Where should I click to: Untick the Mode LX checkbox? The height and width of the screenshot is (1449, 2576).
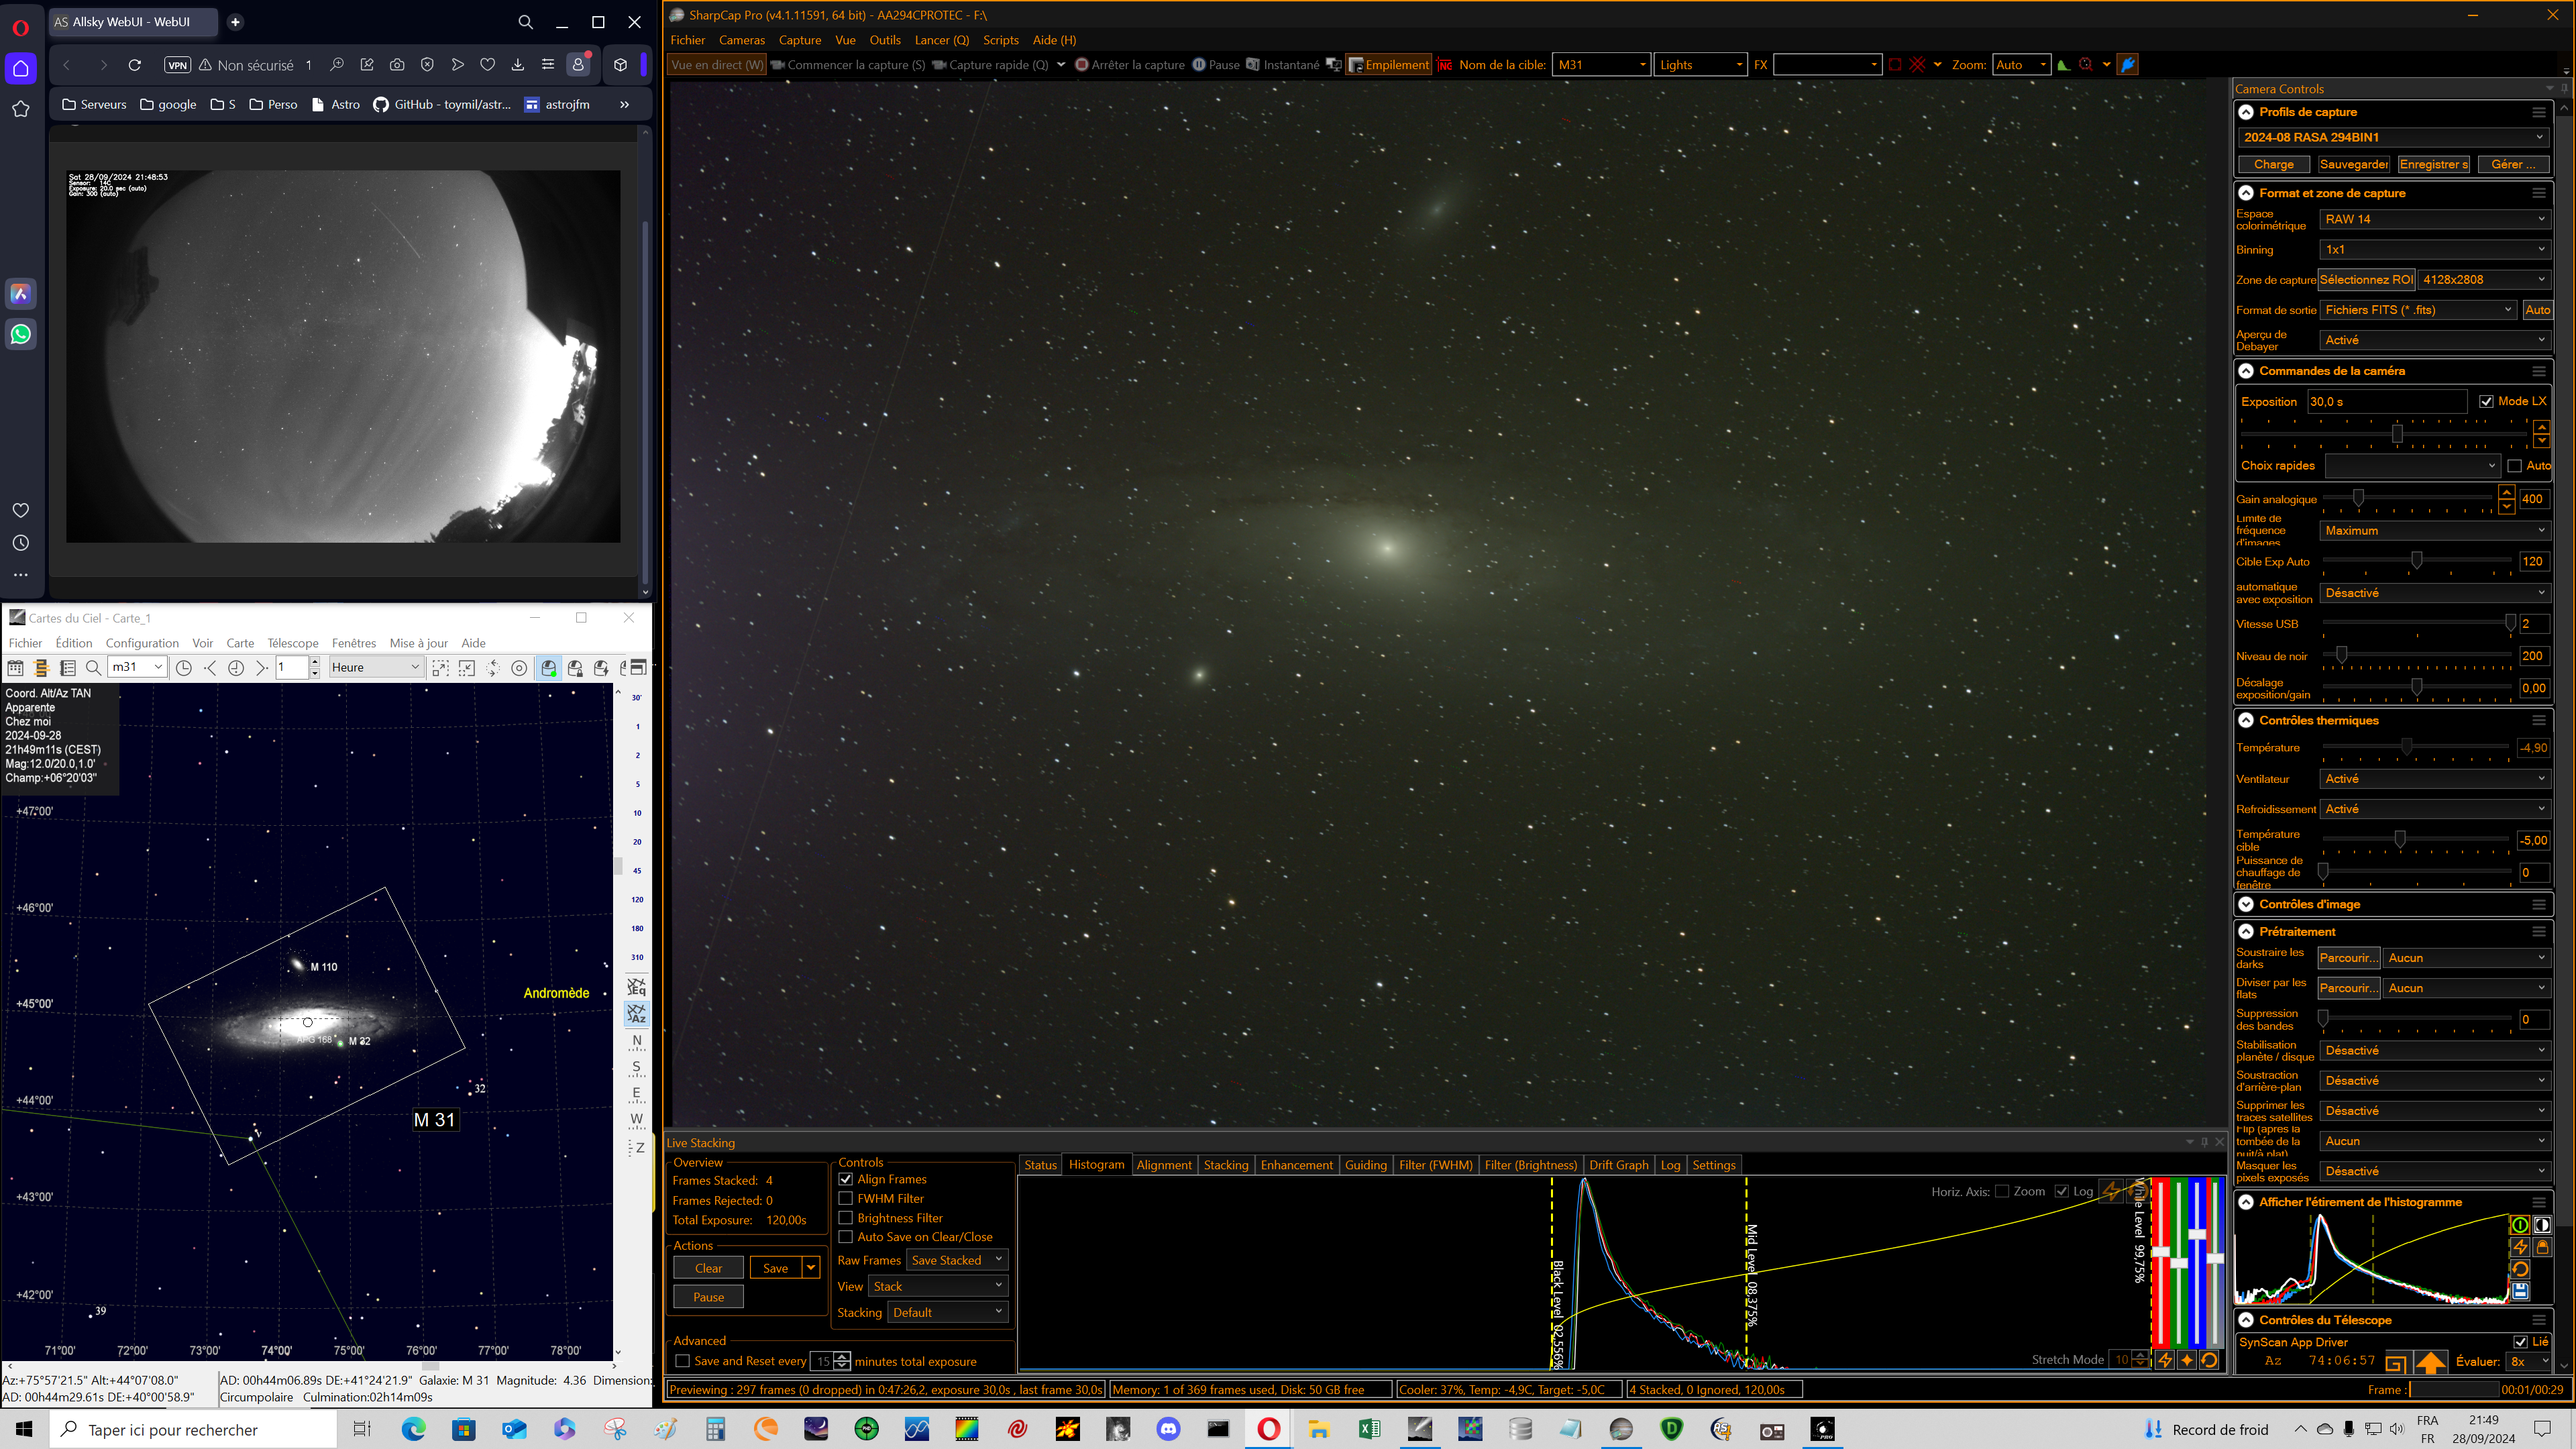point(2486,402)
